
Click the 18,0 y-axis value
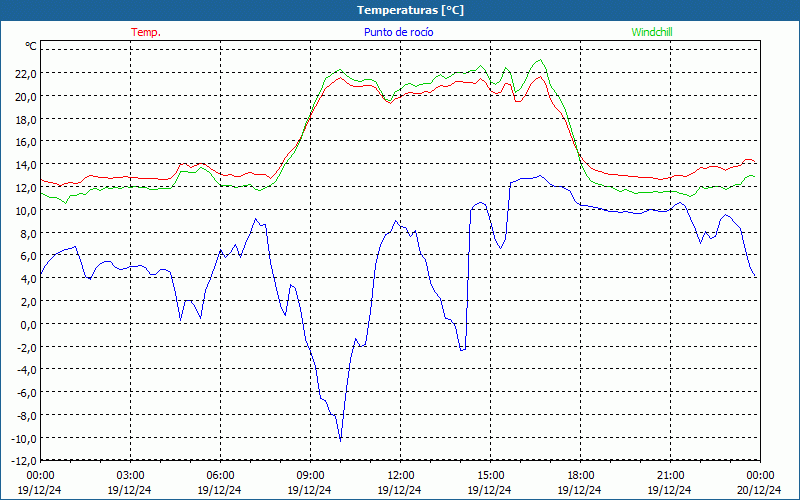point(26,119)
